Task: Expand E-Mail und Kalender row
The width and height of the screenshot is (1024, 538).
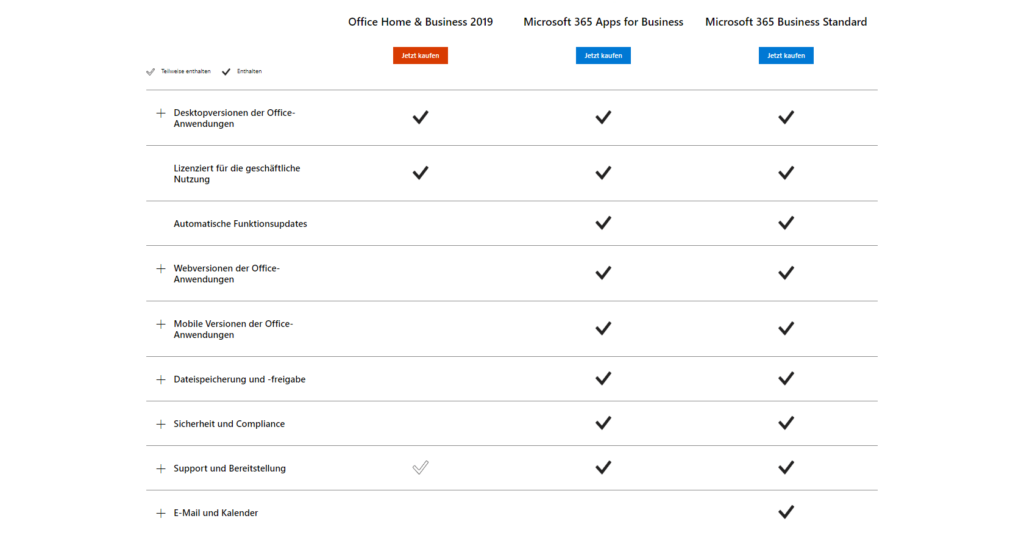Action: 161,513
